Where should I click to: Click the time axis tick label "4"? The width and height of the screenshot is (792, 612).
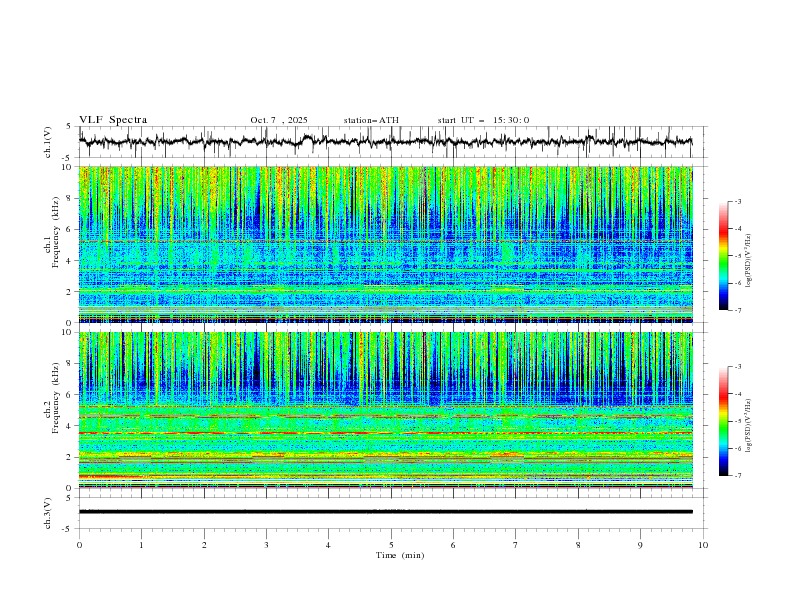(x=328, y=545)
